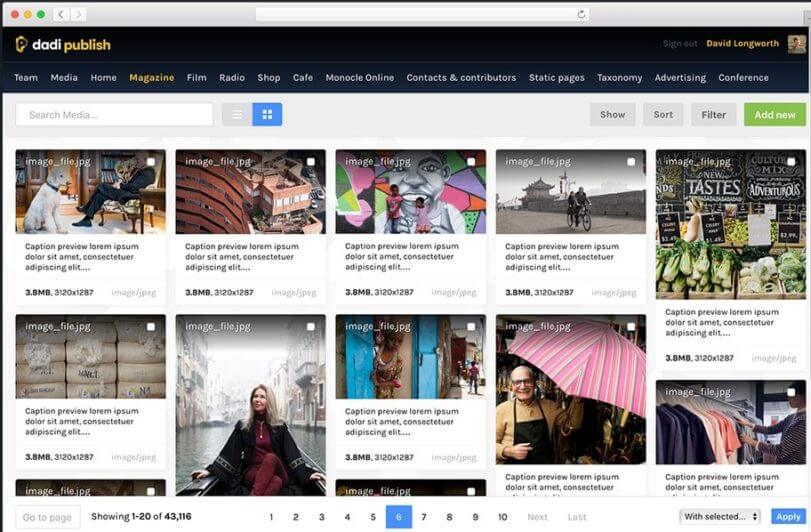The image size is (811, 532).
Task: Go back with browser back arrow
Action: (x=60, y=14)
